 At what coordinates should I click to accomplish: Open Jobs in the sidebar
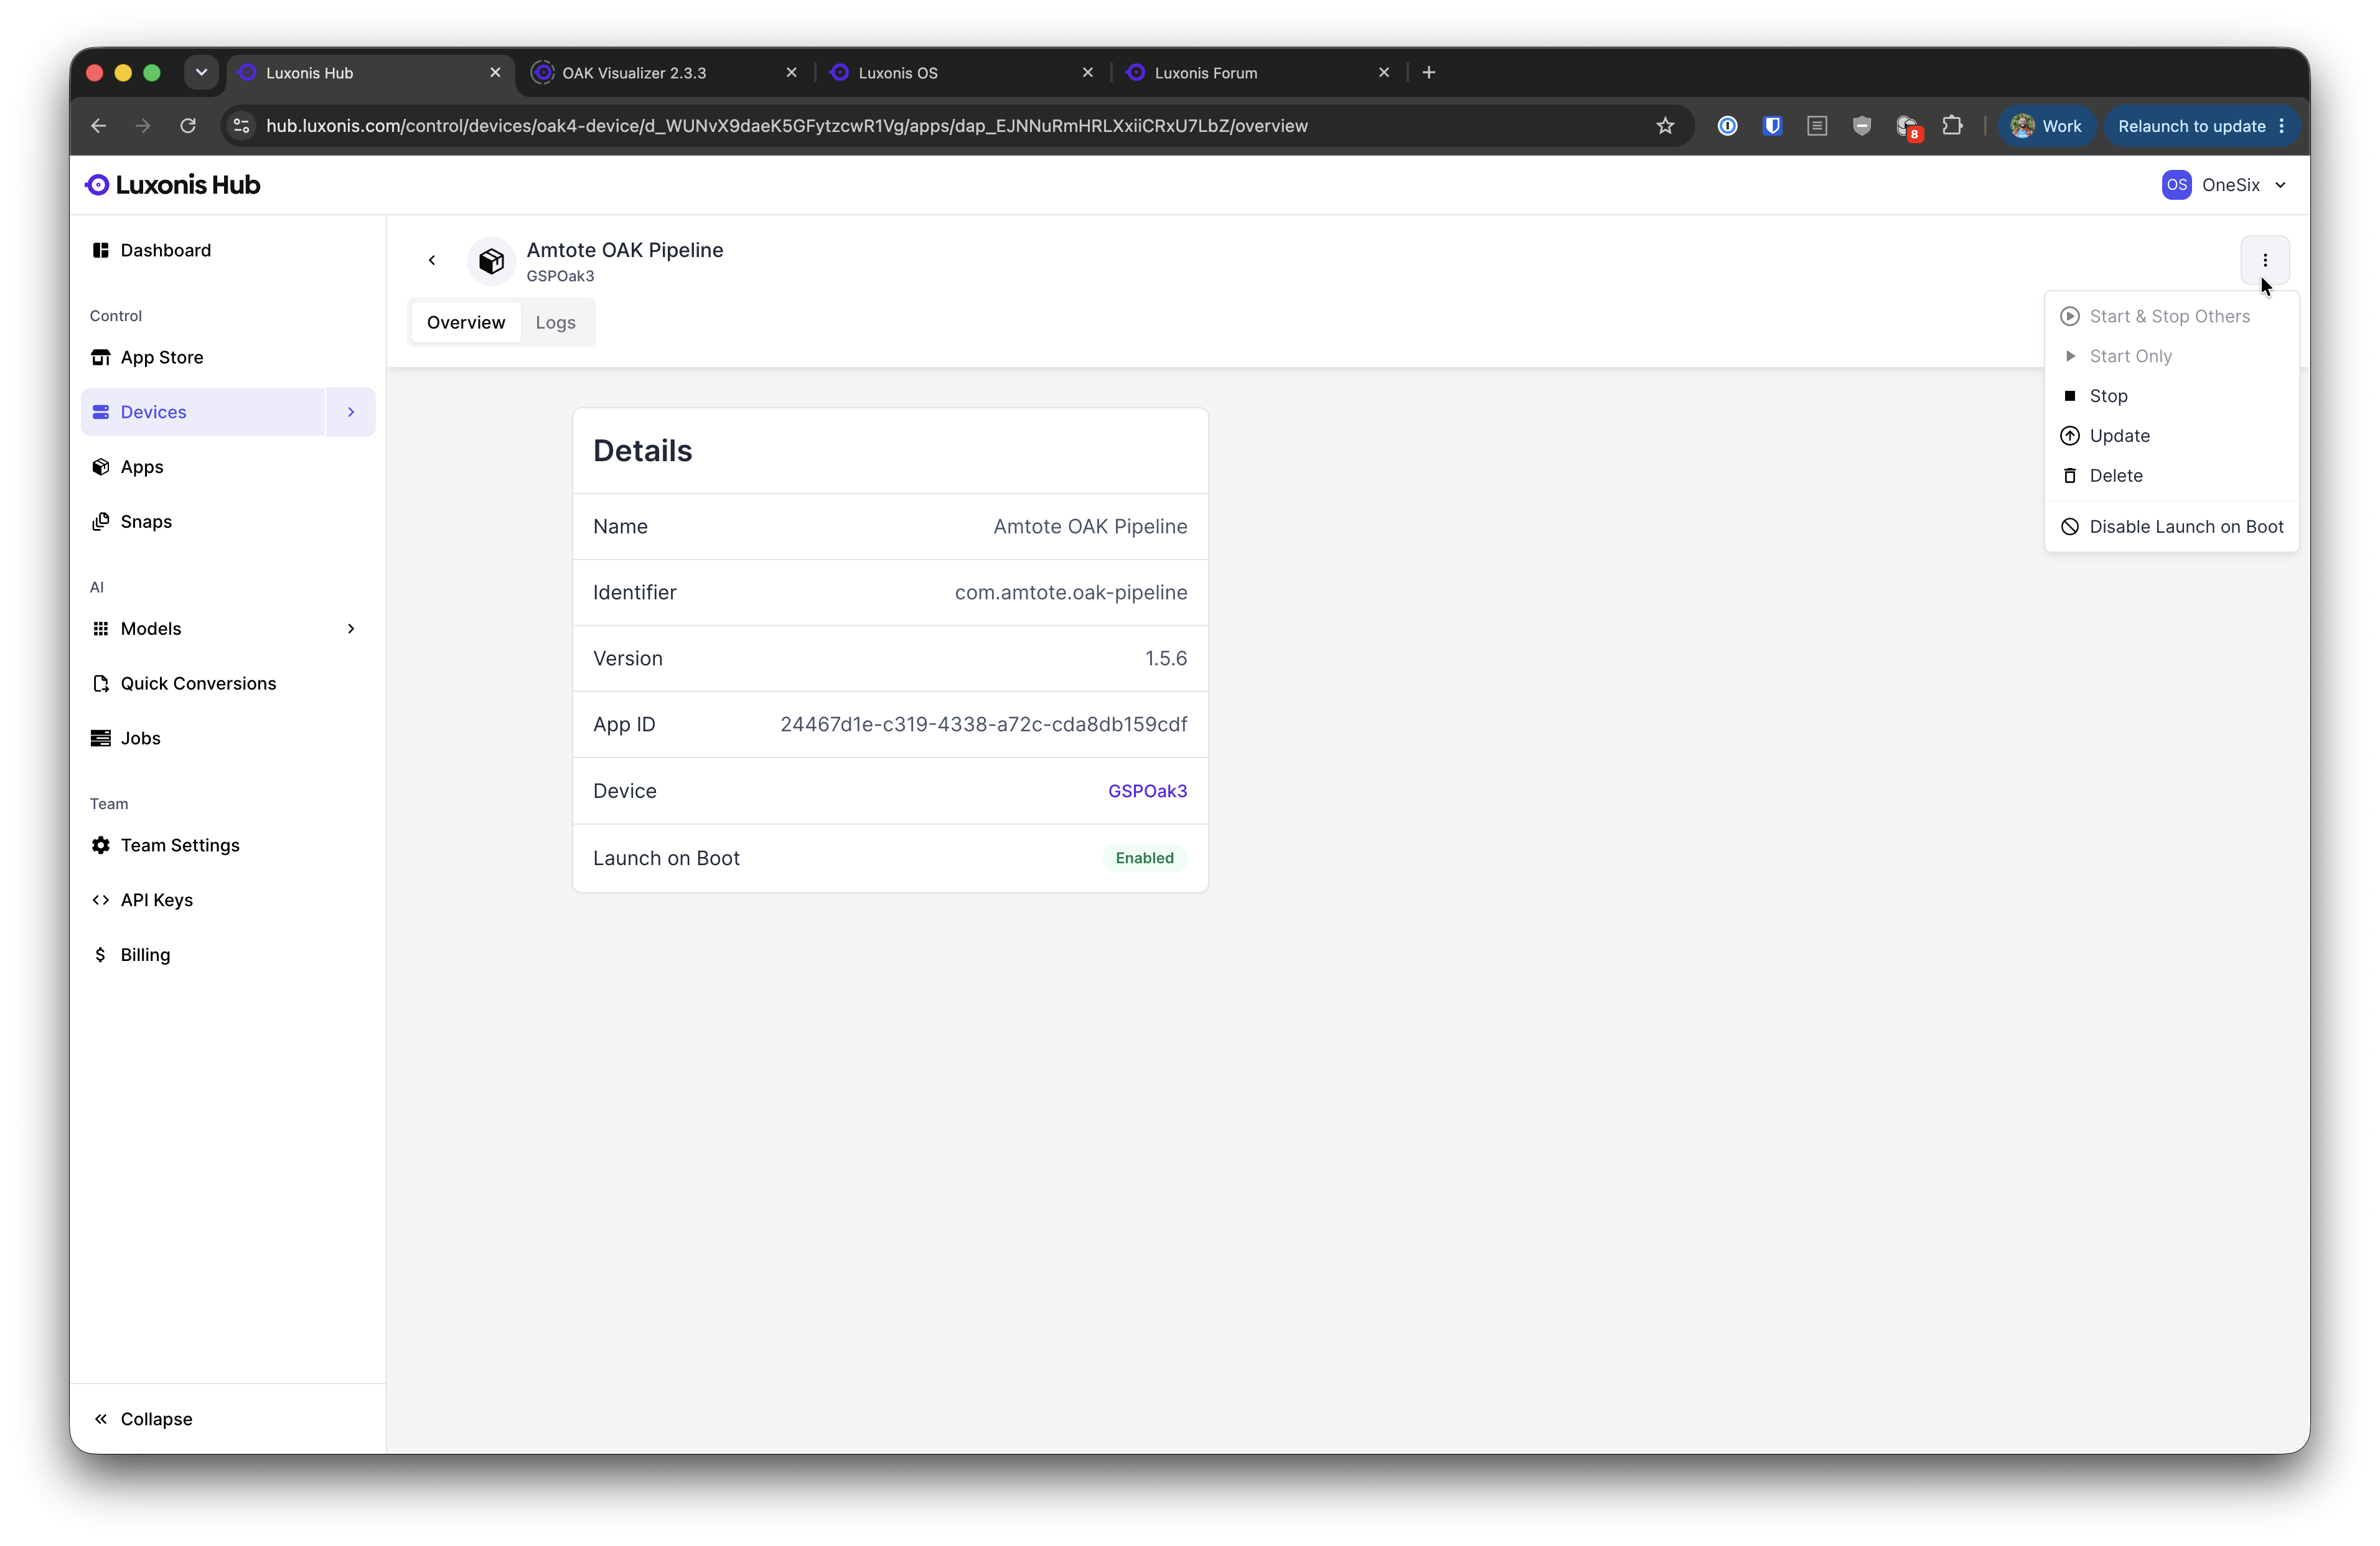coord(228,738)
